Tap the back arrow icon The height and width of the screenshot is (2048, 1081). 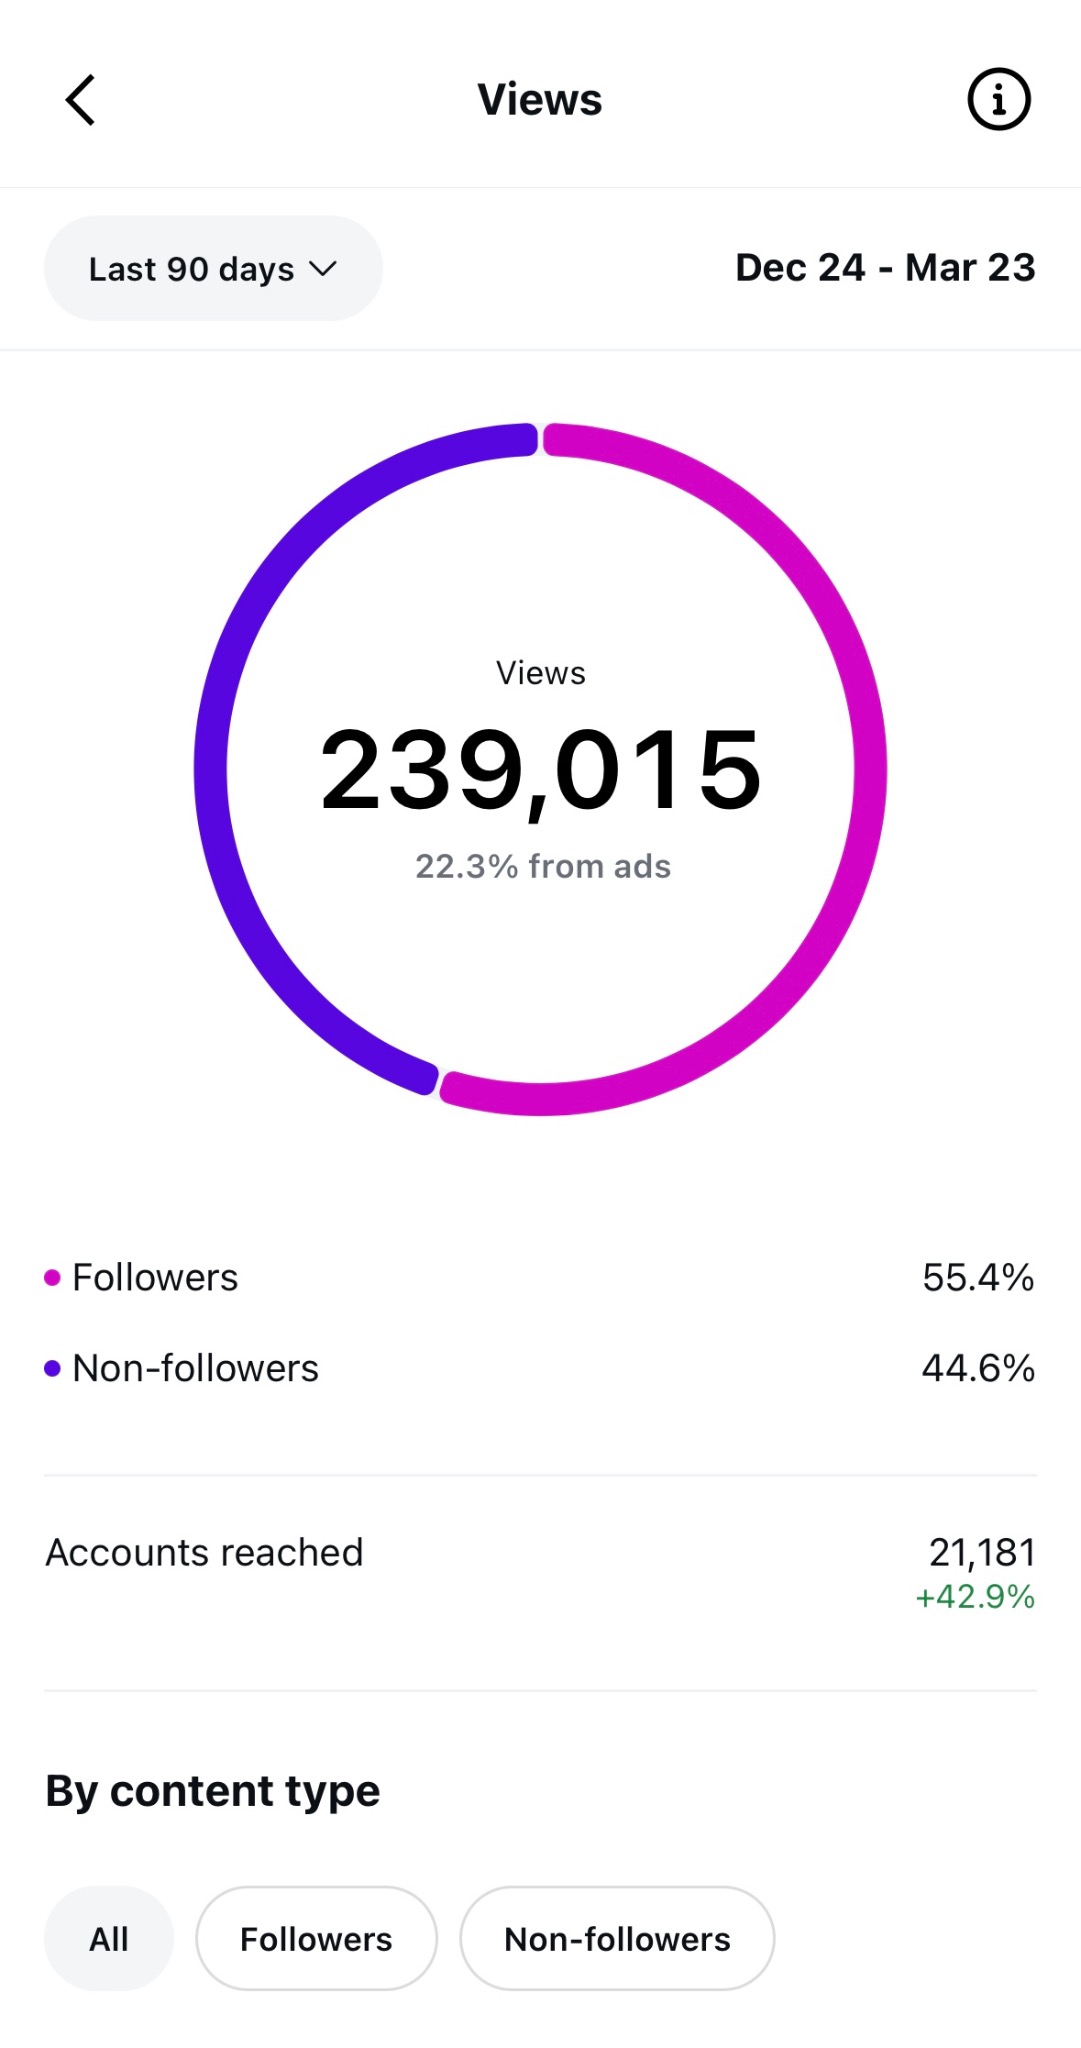[x=81, y=100]
